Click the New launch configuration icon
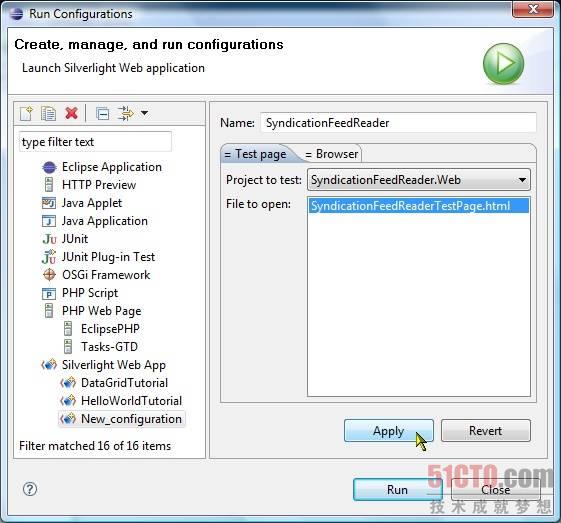The height and width of the screenshot is (523, 561). (x=26, y=114)
